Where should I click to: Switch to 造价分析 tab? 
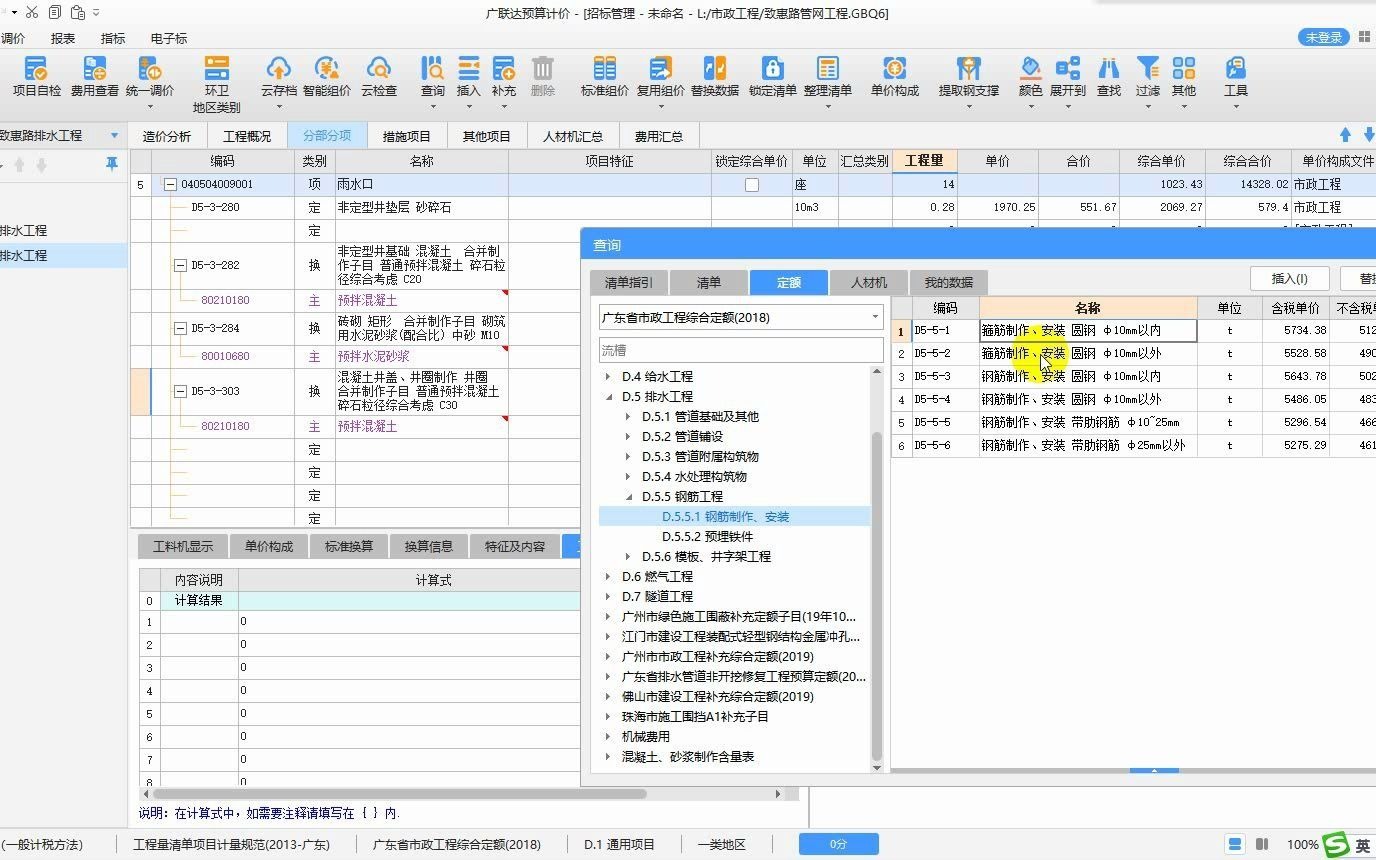tap(167, 136)
